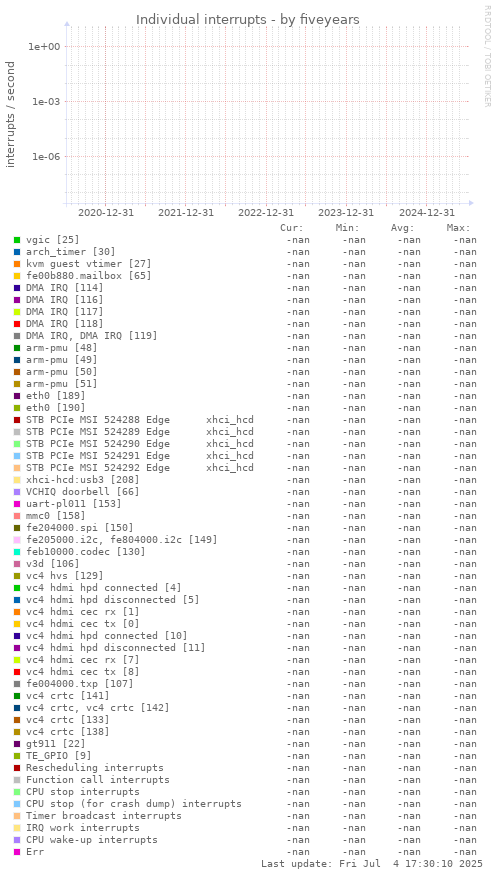Click the 'vc4 hdmi hpd connected [10]' label
The width and height of the screenshot is (497, 876).
tap(107, 636)
